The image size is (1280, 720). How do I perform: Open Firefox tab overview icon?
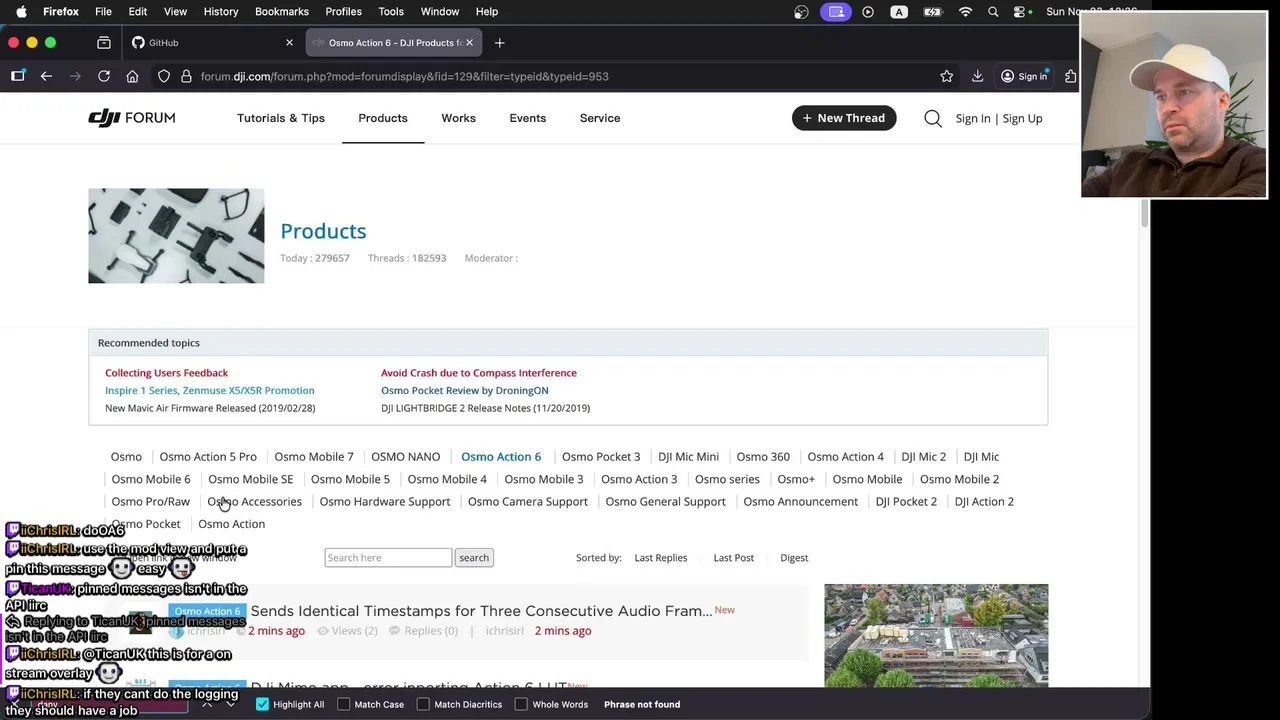[x=104, y=43]
